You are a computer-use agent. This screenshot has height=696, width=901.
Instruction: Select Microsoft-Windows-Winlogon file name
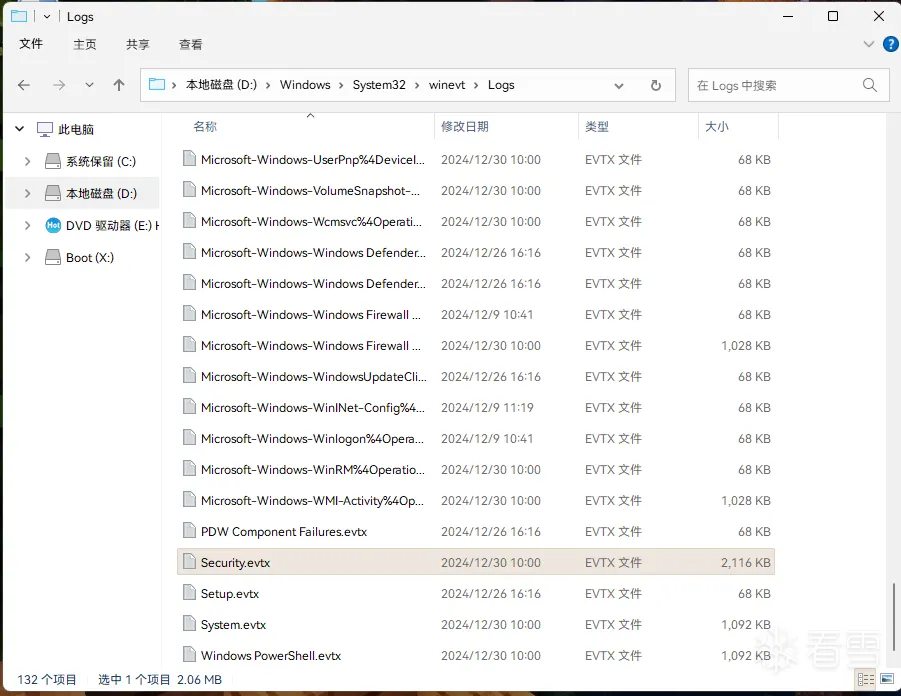(312, 439)
